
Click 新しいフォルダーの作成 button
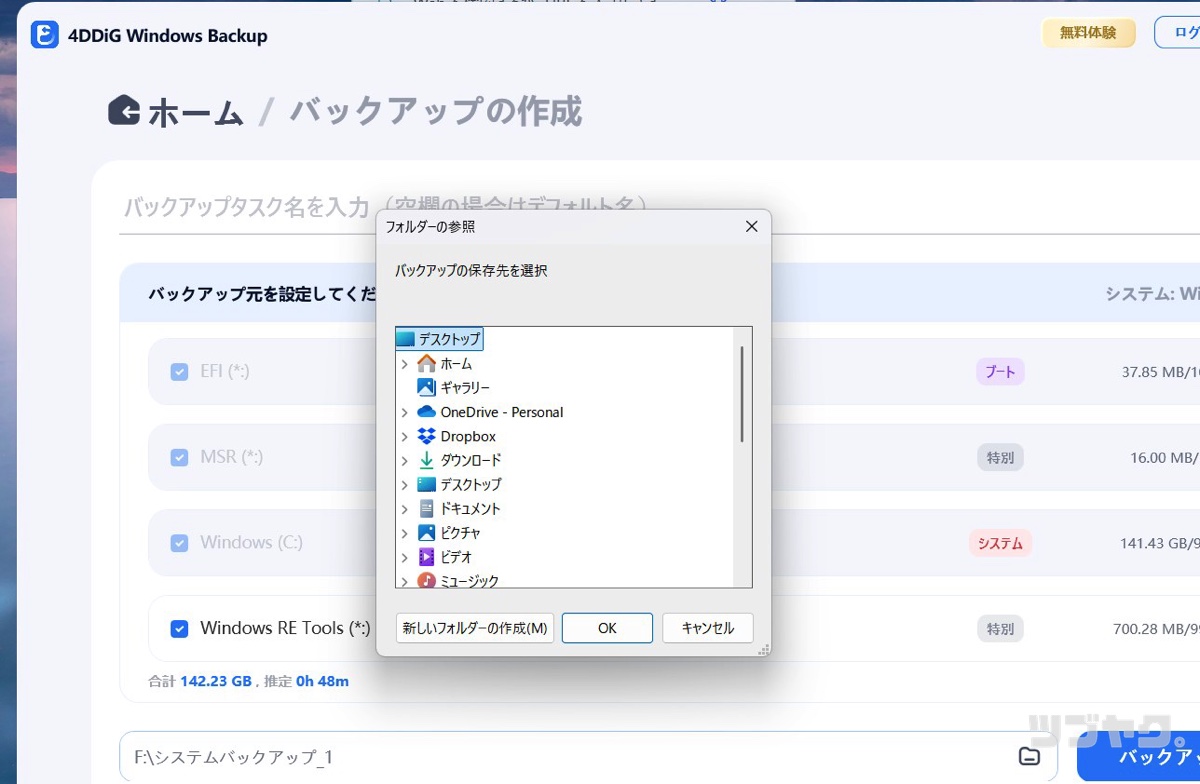(x=475, y=628)
